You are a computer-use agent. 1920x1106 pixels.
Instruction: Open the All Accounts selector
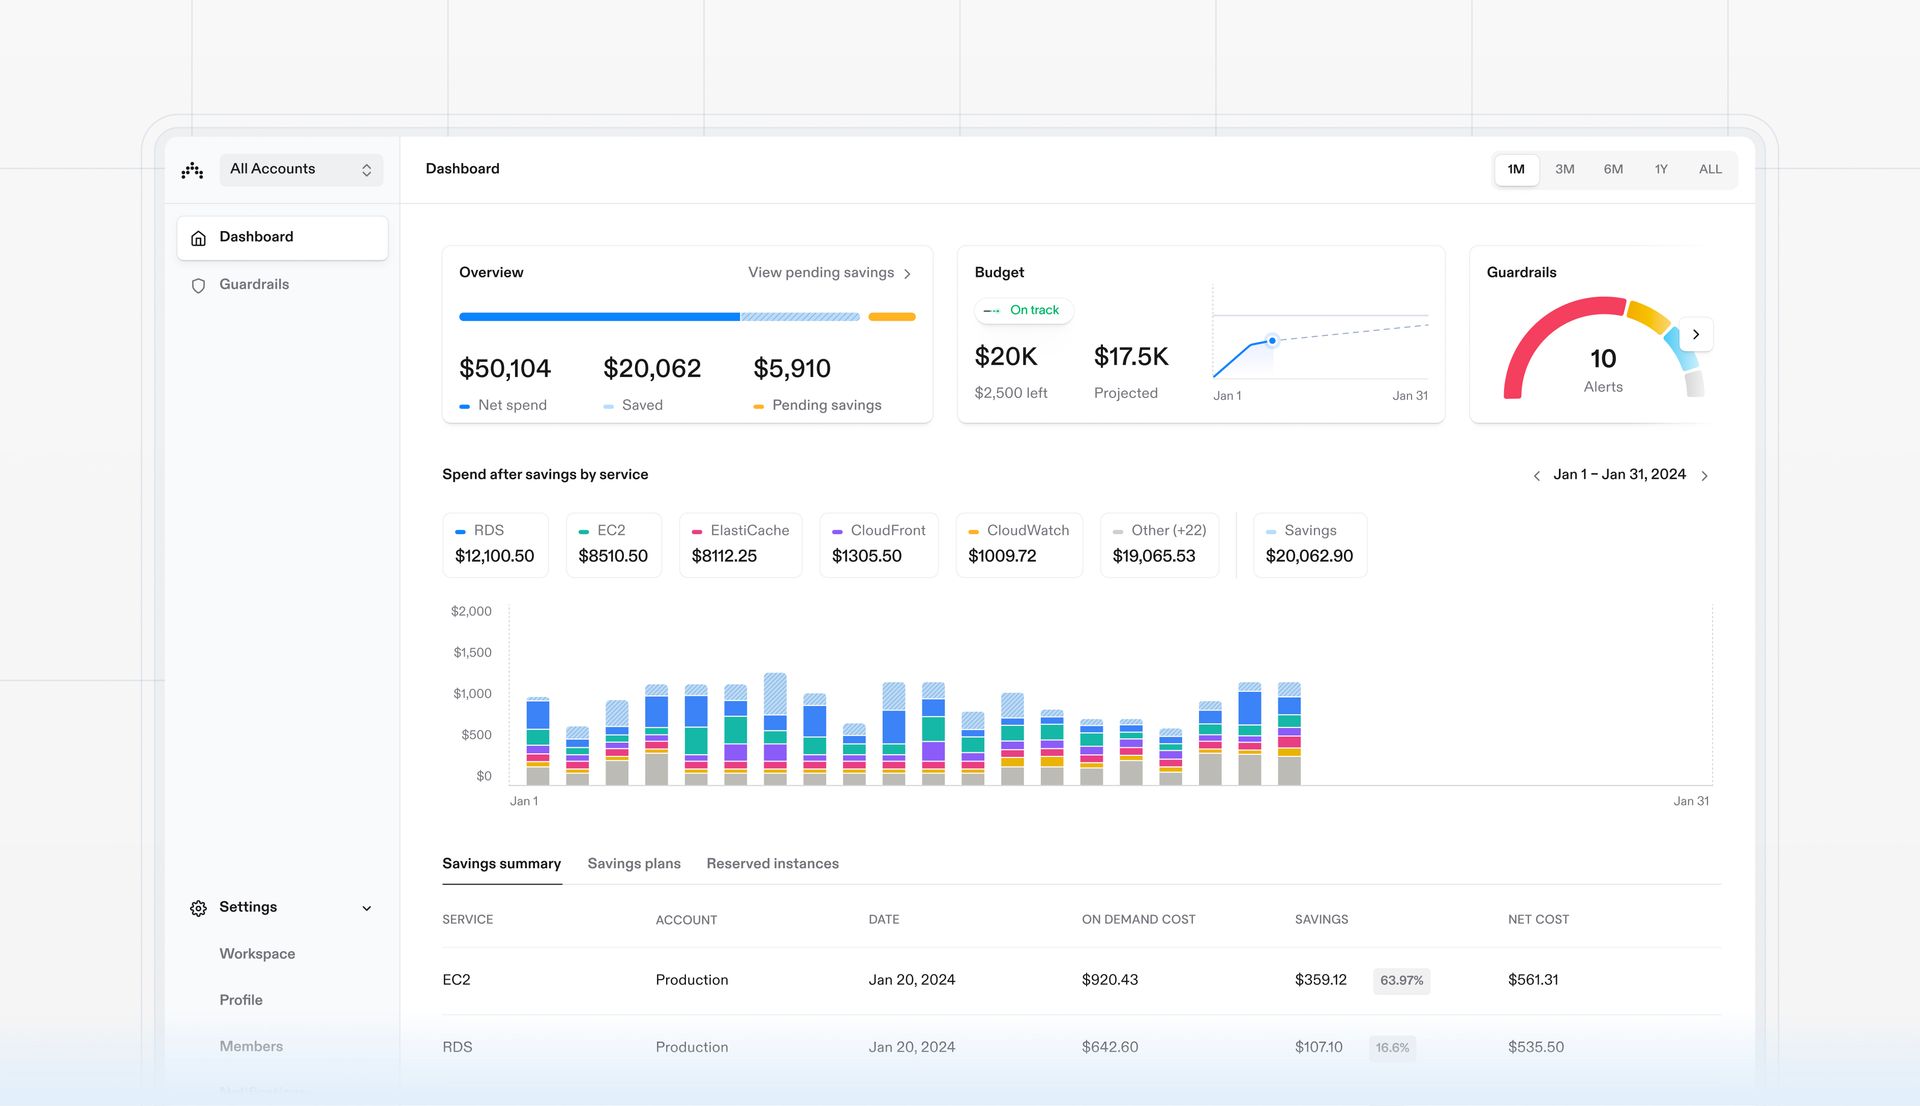coord(301,169)
